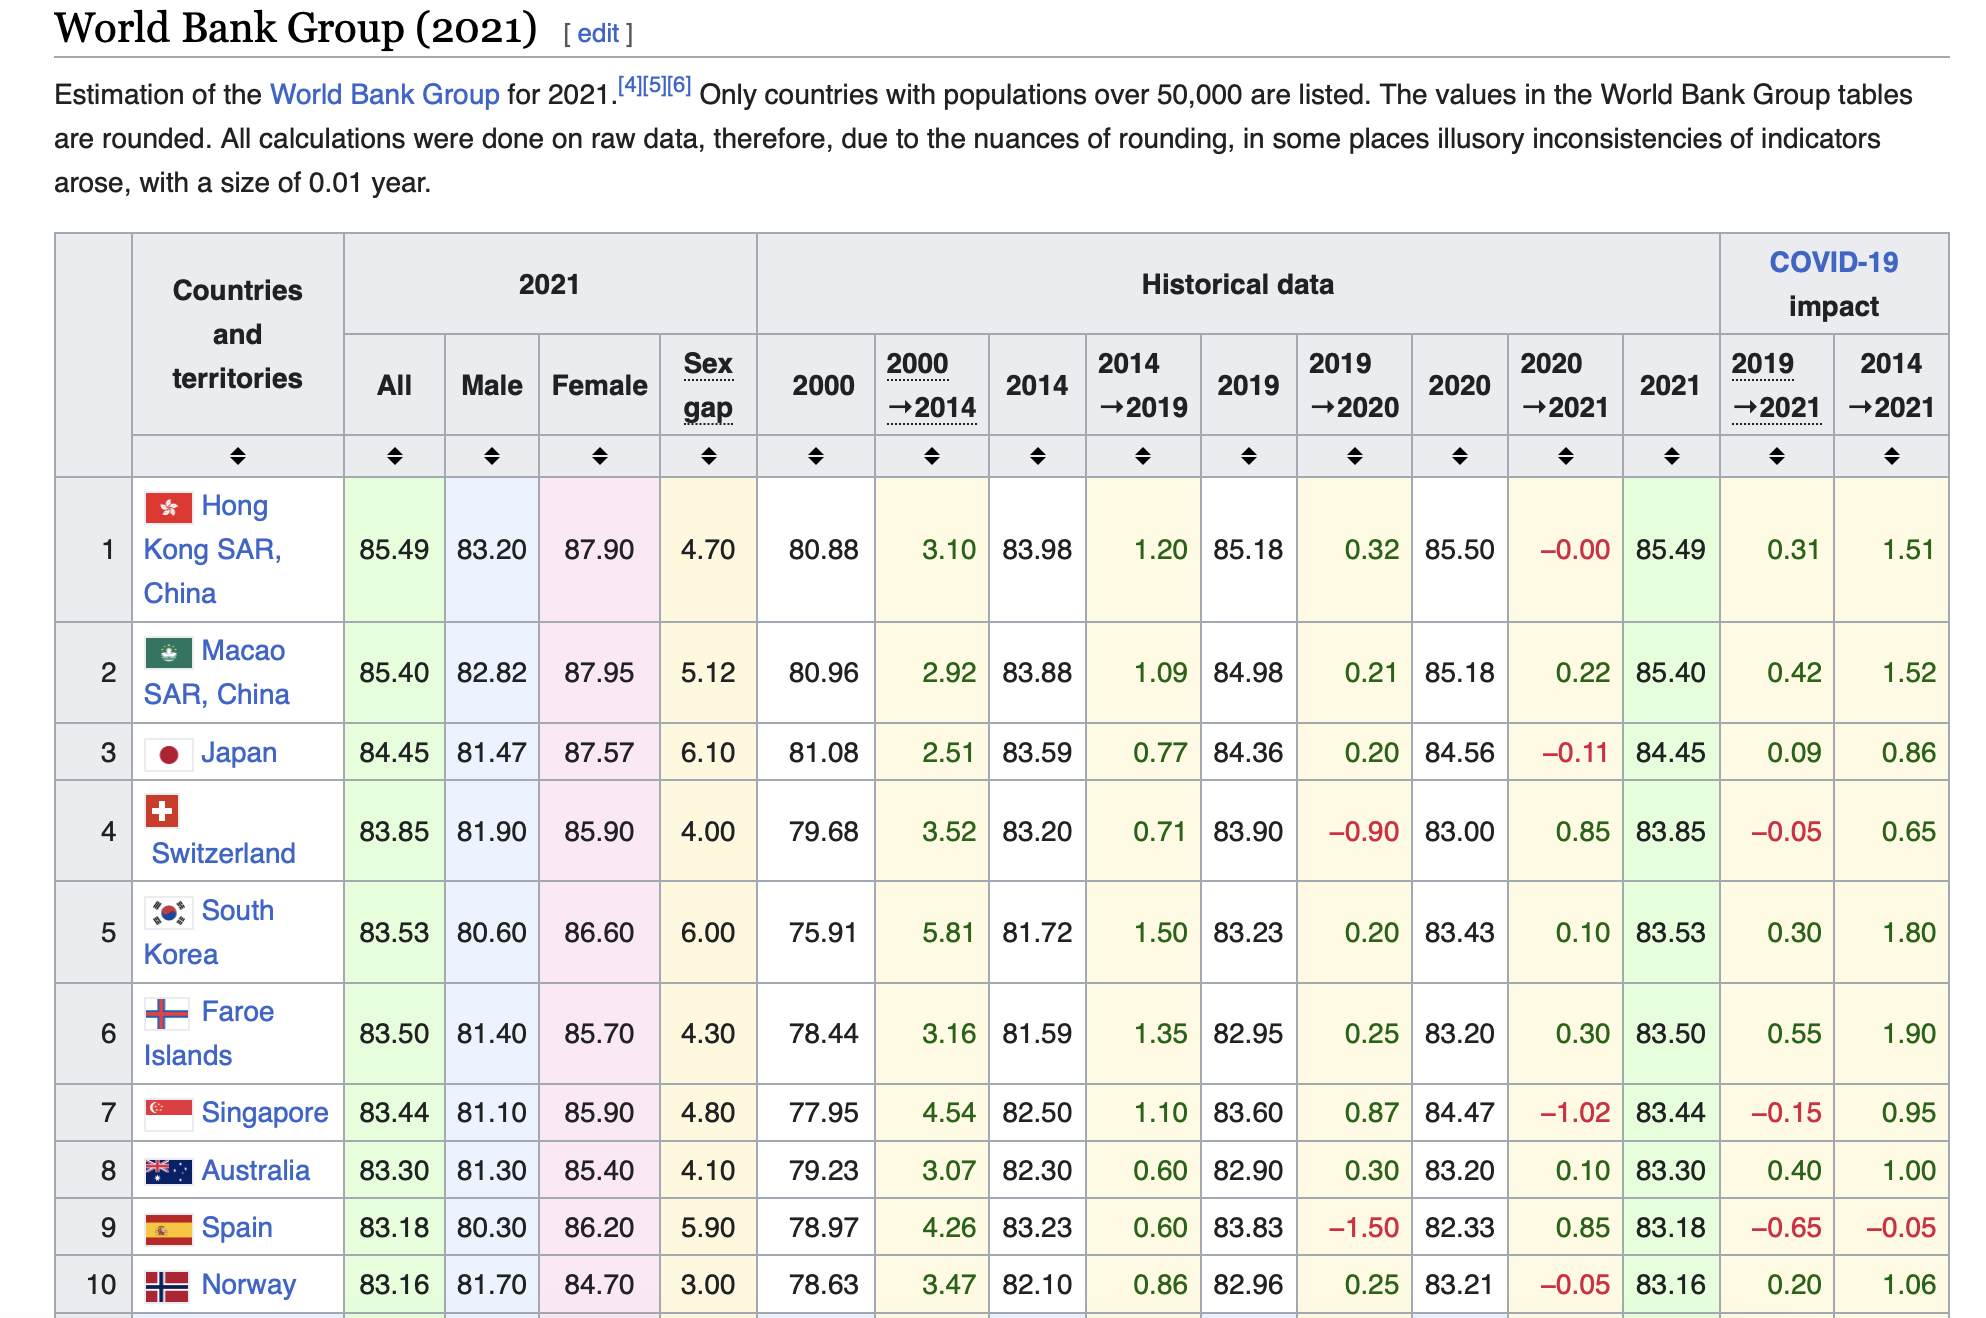Click Australia's 79.23 year-2000 value
1986x1318 pixels.
(824, 1170)
